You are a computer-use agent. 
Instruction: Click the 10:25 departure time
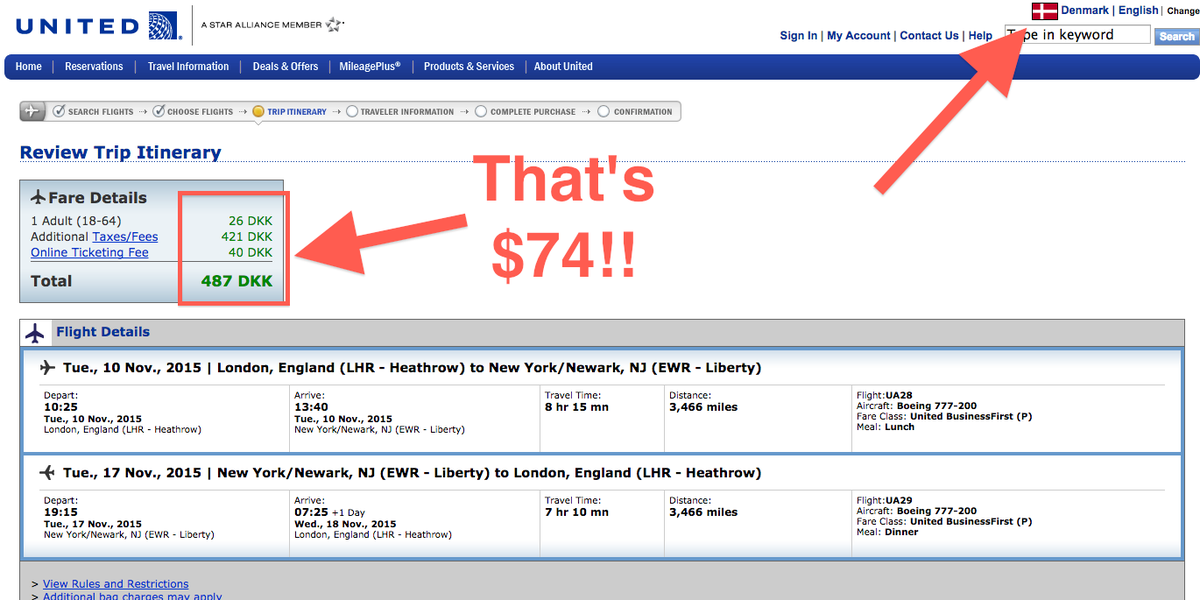59,408
